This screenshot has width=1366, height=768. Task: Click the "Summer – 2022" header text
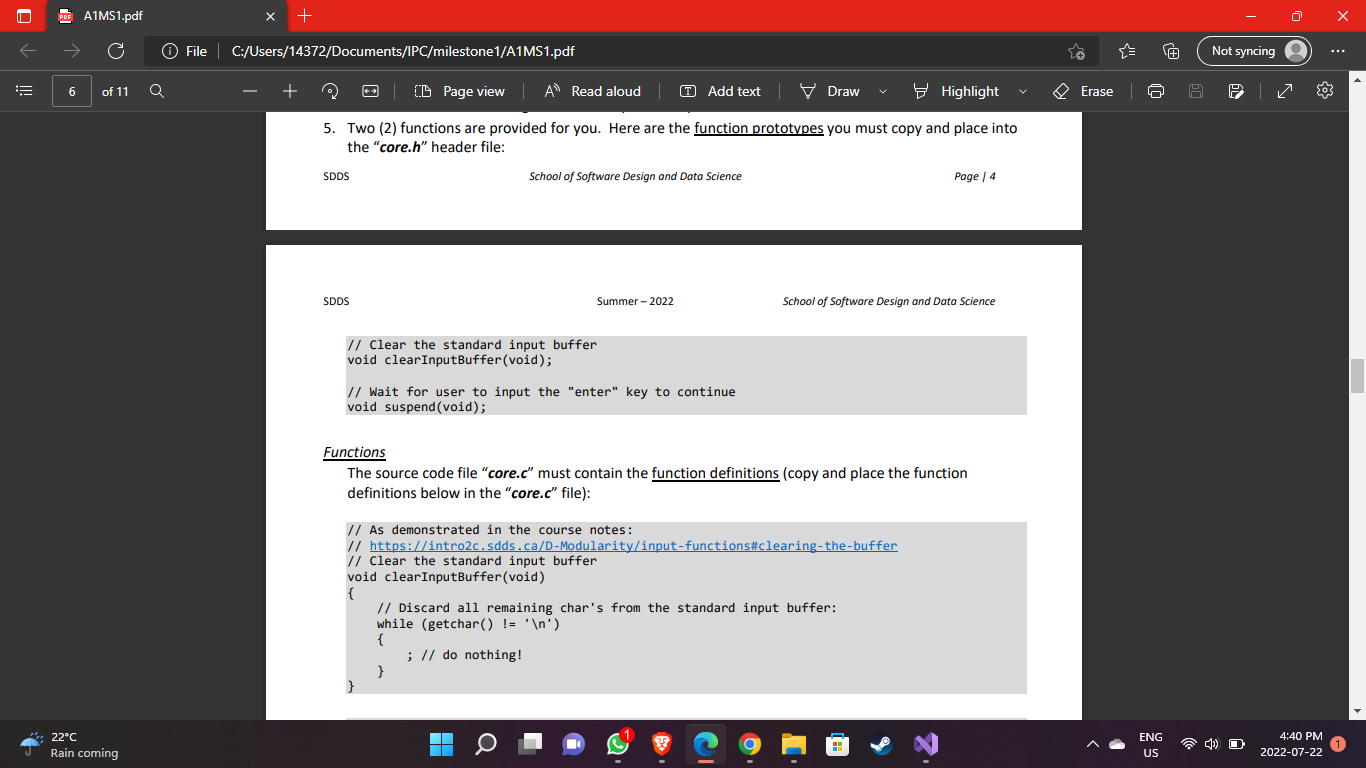pyautogui.click(x=635, y=301)
